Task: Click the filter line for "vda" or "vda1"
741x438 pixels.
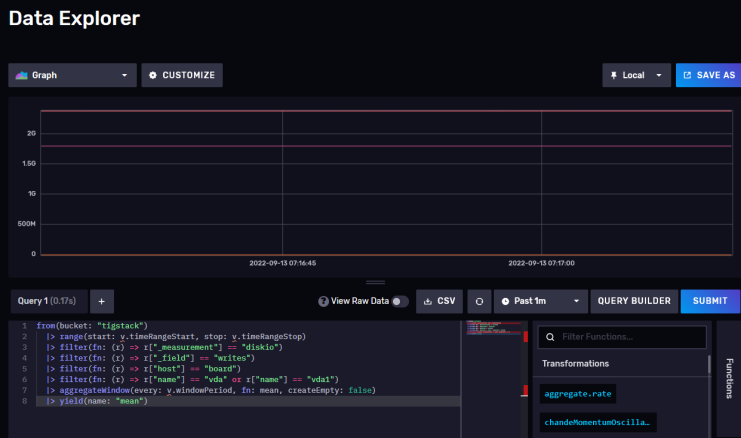Action: tap(192, 379)
